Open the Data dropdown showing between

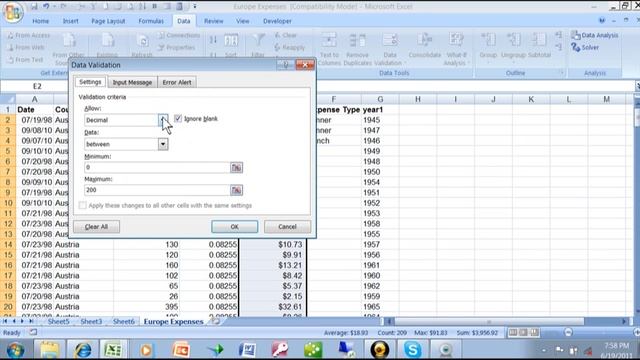point(163,144)
